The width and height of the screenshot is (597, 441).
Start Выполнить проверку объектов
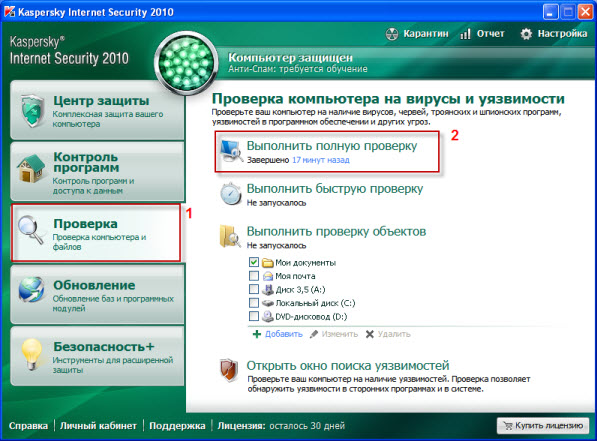coord(336,232)
